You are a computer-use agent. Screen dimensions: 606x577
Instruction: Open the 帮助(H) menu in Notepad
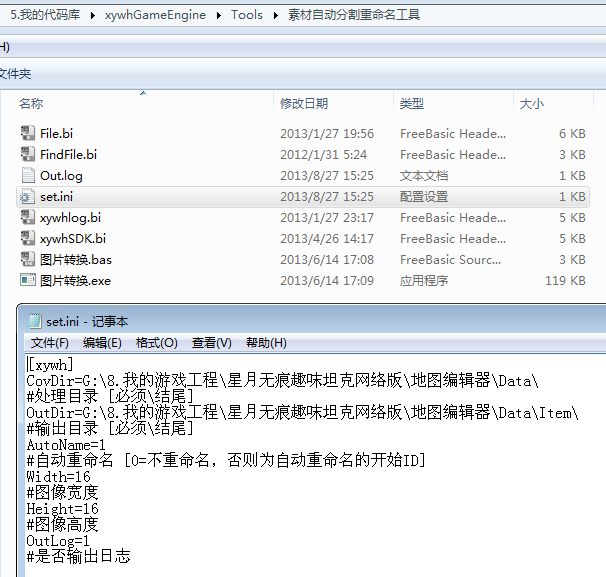pyautogui.click(x=266, y=343)
